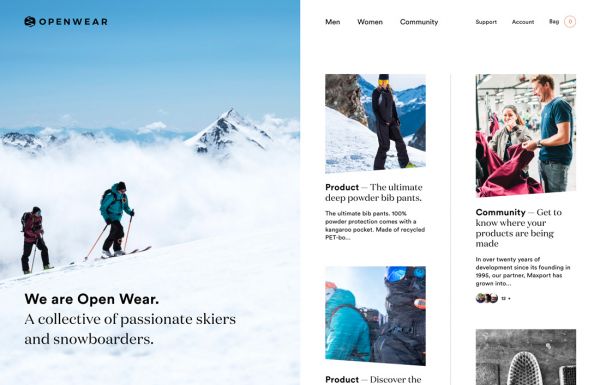Image resolution: width=600 pixels, height=385 pixels.
Task: Open the bag item count circle
Action: click(x=570, y=22)
